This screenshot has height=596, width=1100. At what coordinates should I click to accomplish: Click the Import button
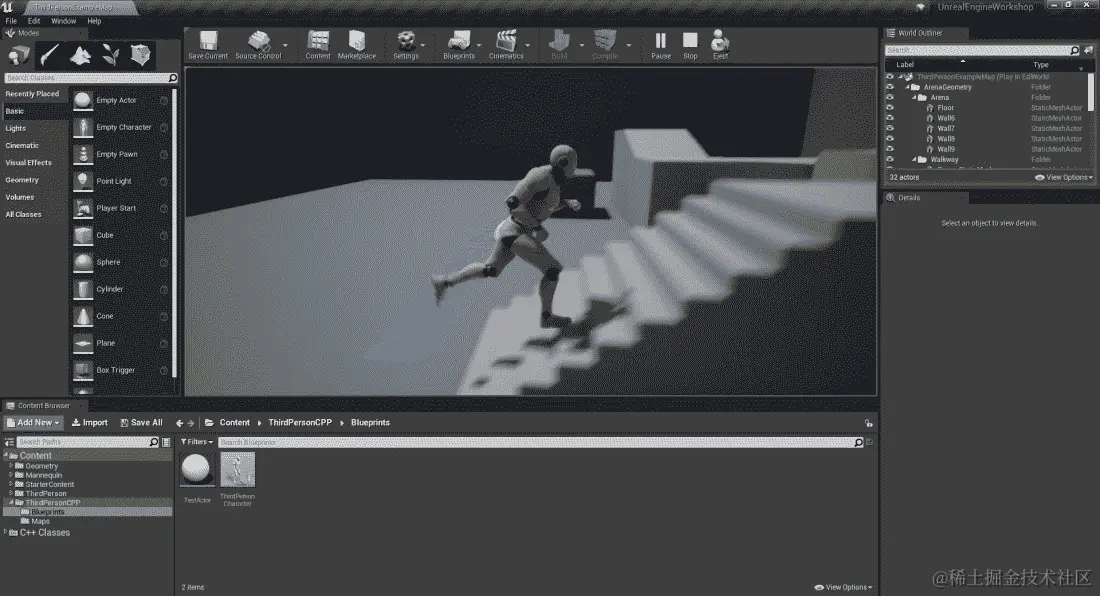pos(90,423)
